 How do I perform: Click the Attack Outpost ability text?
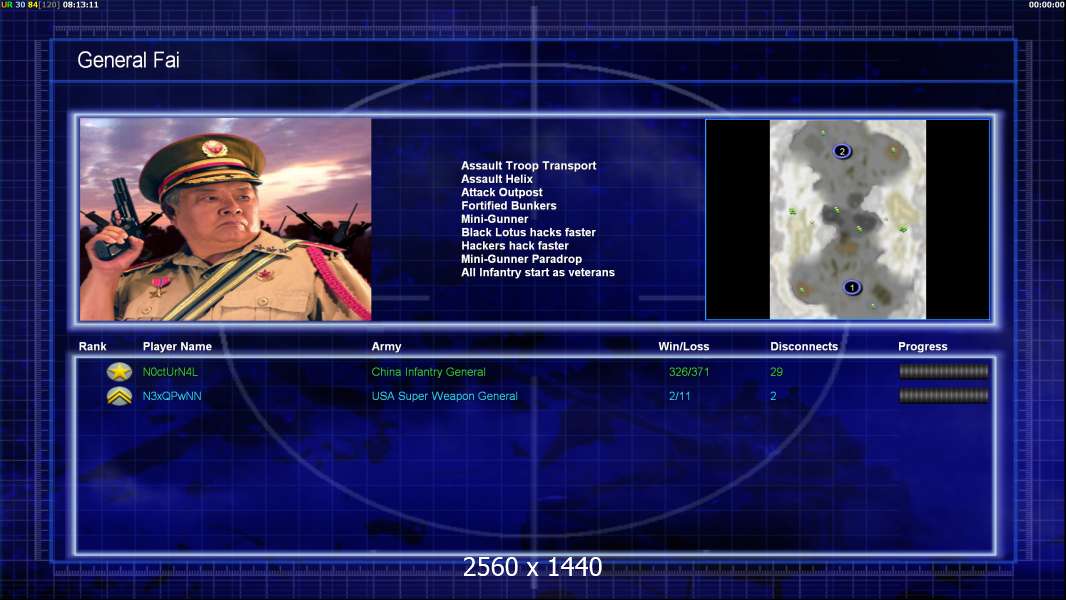point(502,192)
